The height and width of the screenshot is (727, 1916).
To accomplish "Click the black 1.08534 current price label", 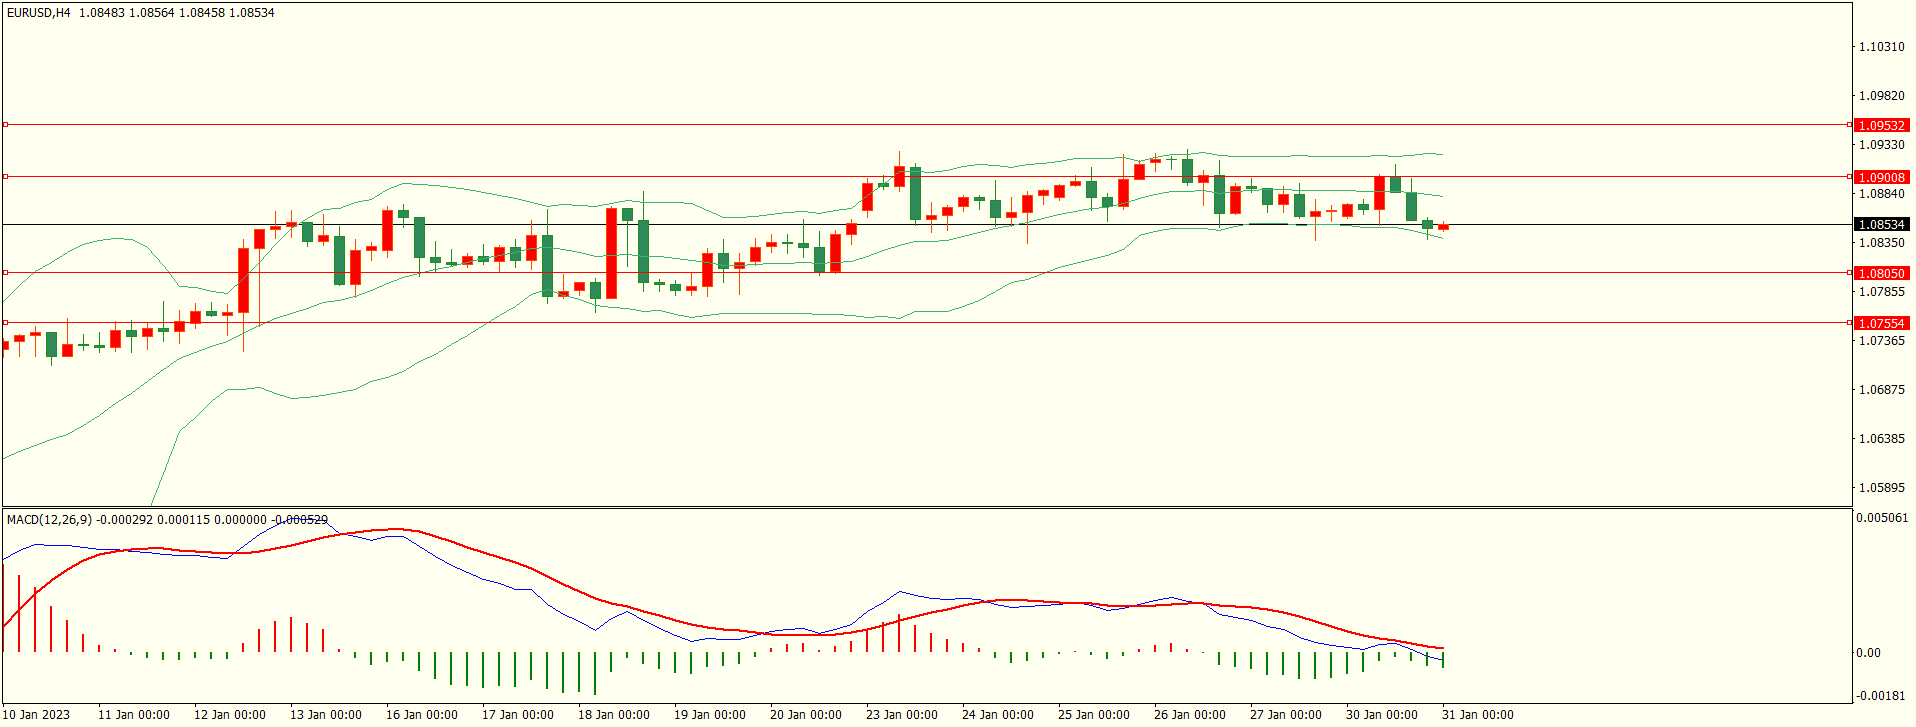I will [1880, 225].
